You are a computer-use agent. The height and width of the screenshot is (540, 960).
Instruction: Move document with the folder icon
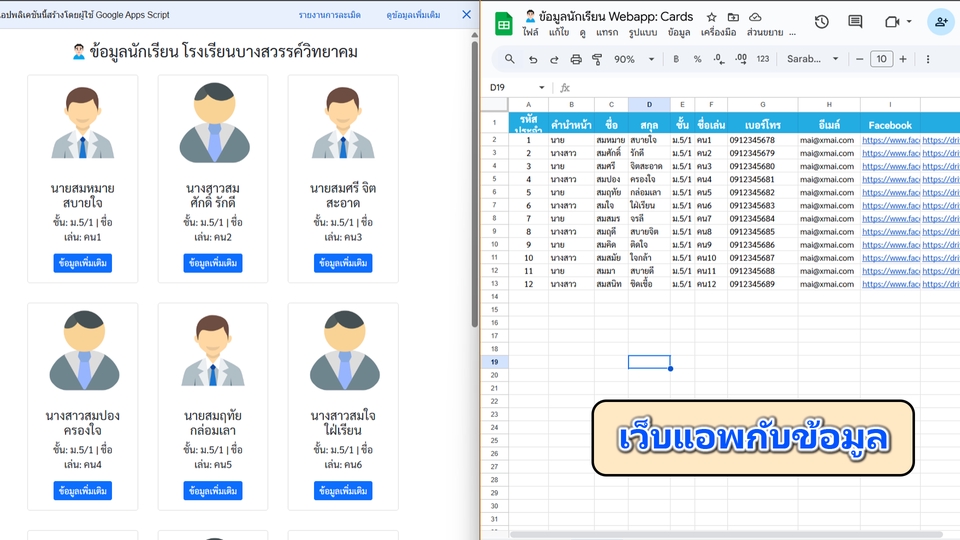pos(733,17)
